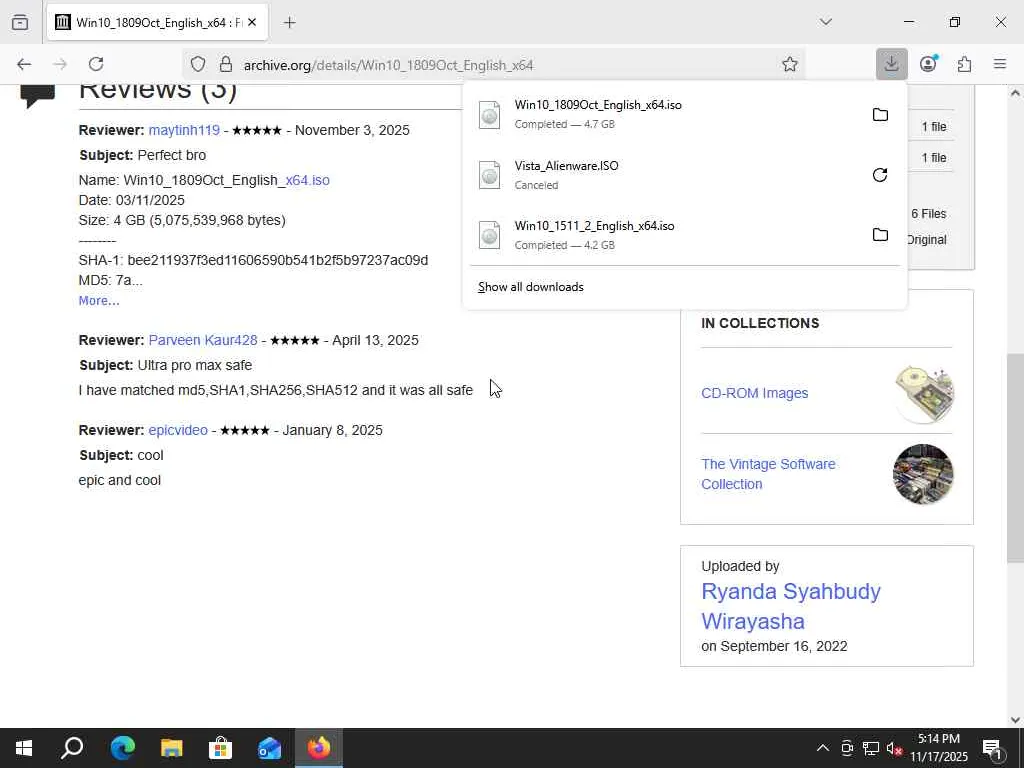Image resolution: width=1024 pixels, height=768 pixels.
Task: Open File Explorer from taskbar
Action: pos(172,748)
